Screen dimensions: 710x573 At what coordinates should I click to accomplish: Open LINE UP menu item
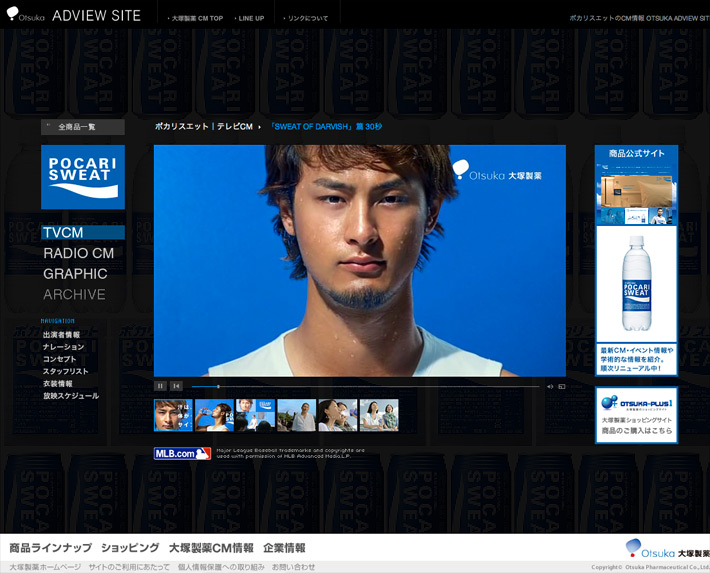[249, 19]
